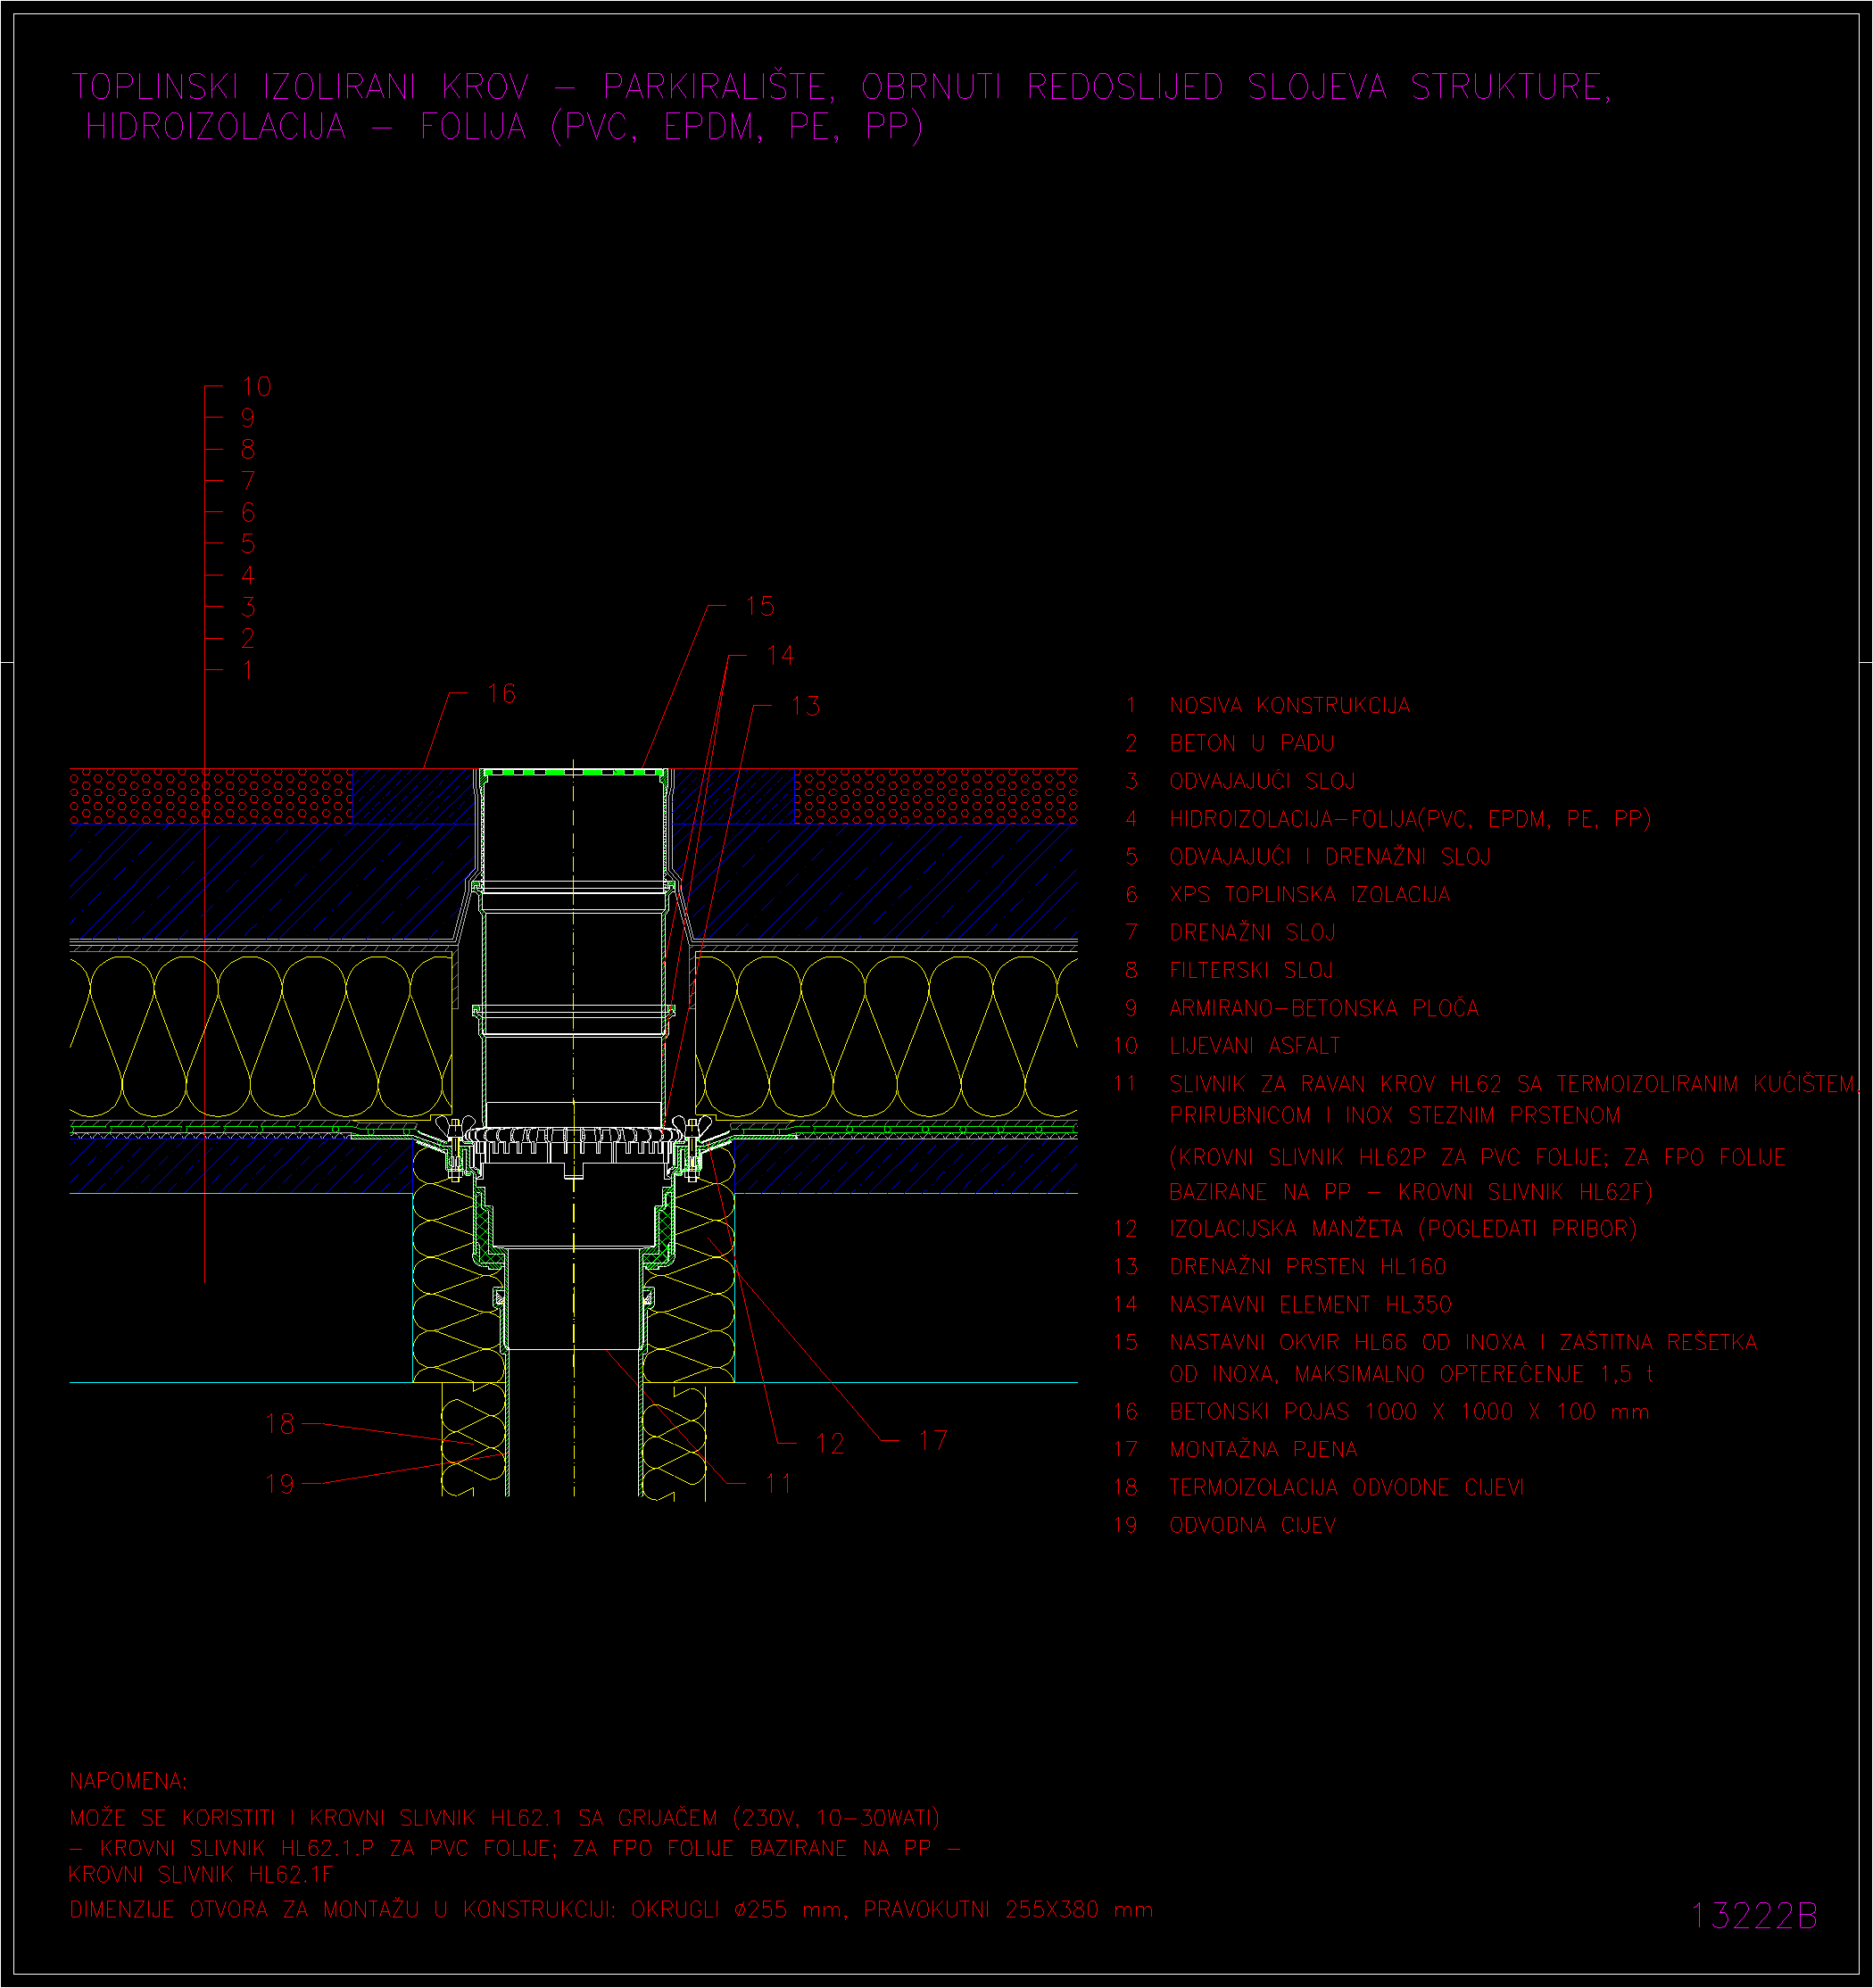Click legend text "ODVODNA CIJEV"
1873x1988 pixels.
tap(1252, 1526)
